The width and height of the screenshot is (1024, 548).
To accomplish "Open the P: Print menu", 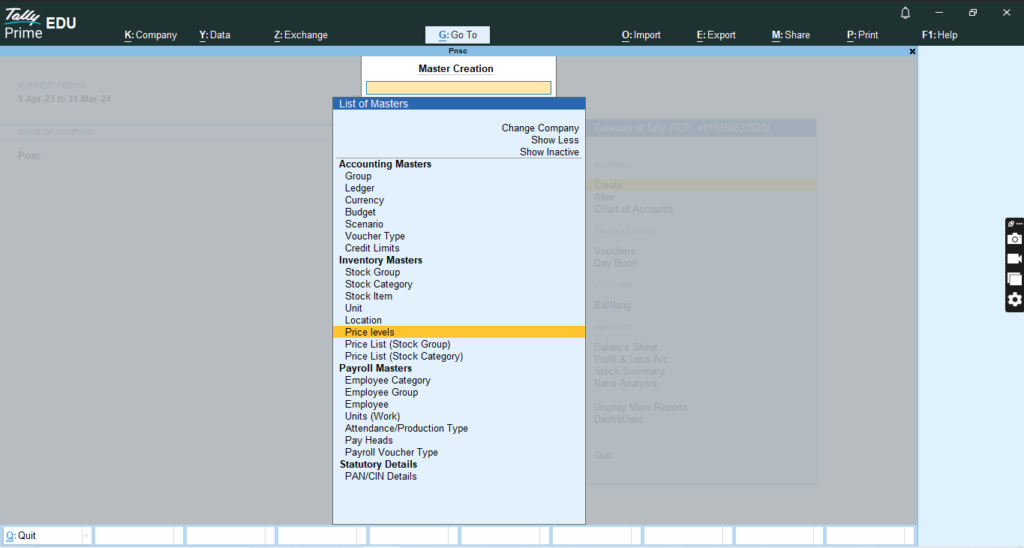I will tap(863, 35).
